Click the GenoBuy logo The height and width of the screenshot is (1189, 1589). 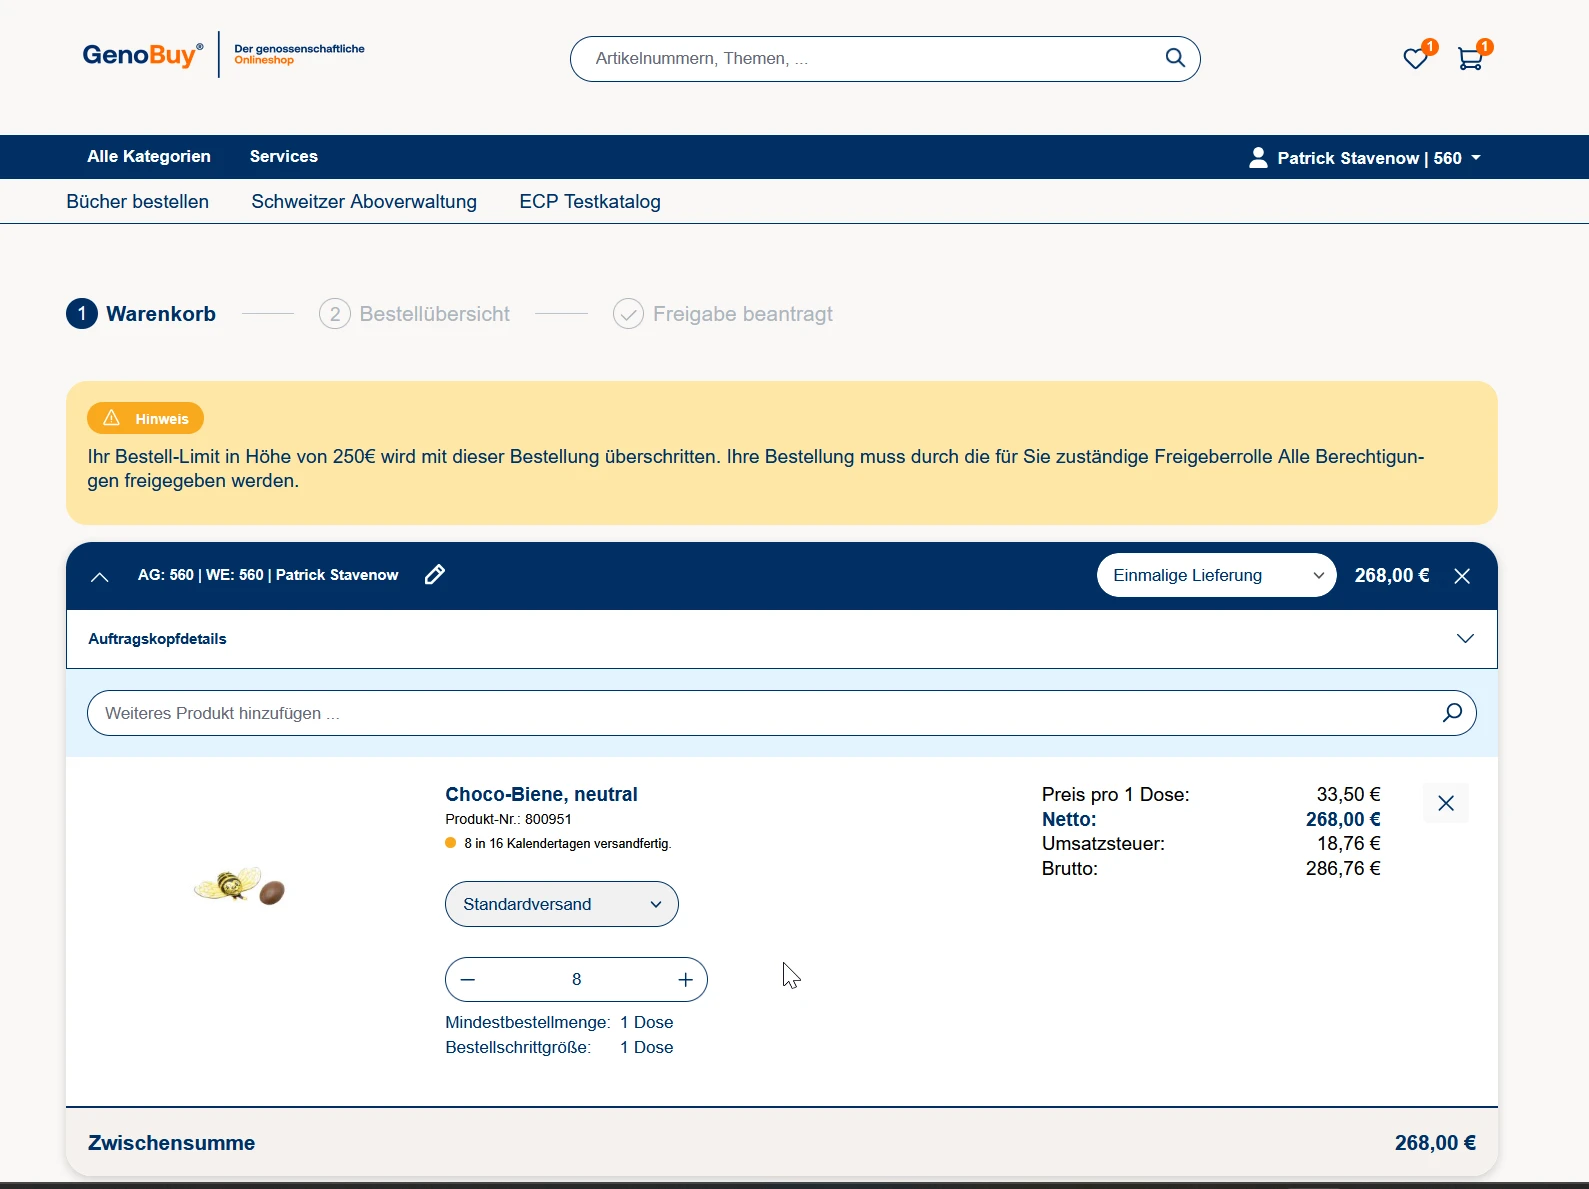pyautogui.click(x=142, y=55)
